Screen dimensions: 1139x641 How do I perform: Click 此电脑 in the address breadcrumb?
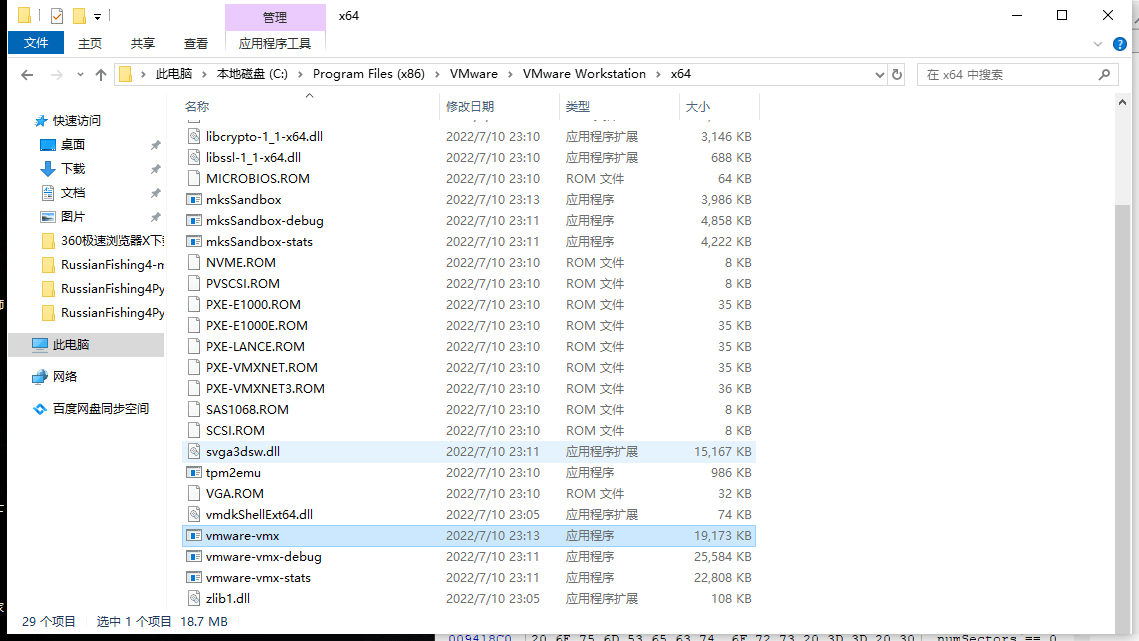(174, 74)
